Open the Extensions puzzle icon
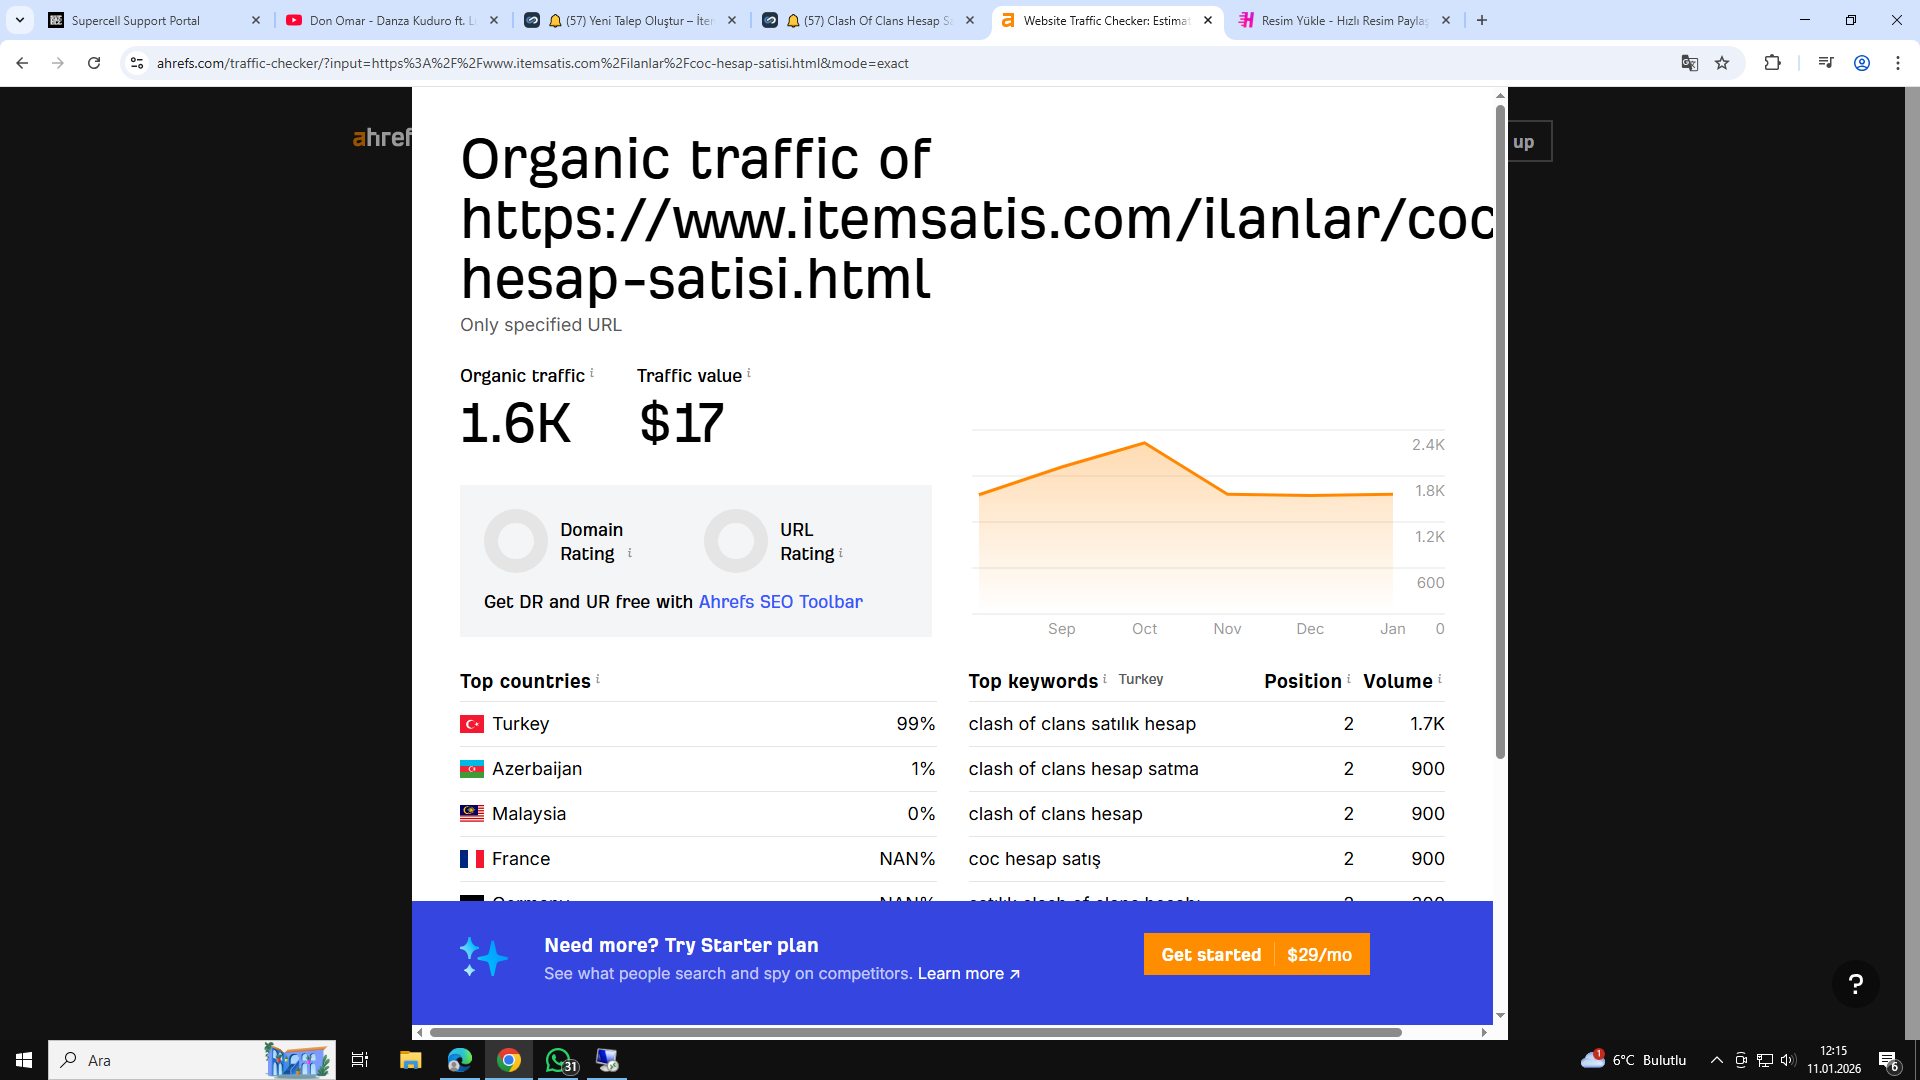This screenshot has height=1080, width=1920. pos(1773,63)
